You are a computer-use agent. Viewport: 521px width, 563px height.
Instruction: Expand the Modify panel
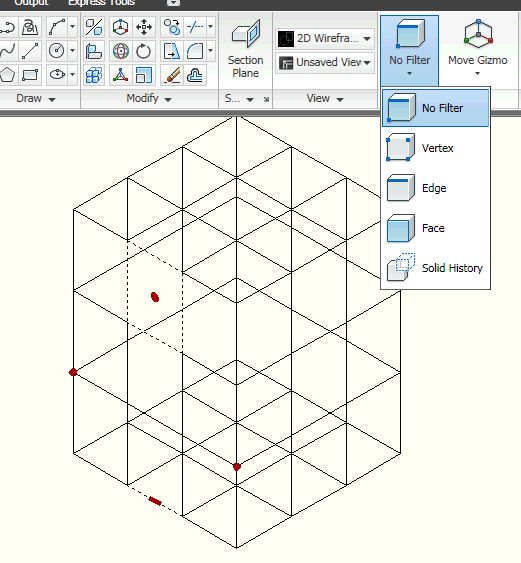click(149, 98)
